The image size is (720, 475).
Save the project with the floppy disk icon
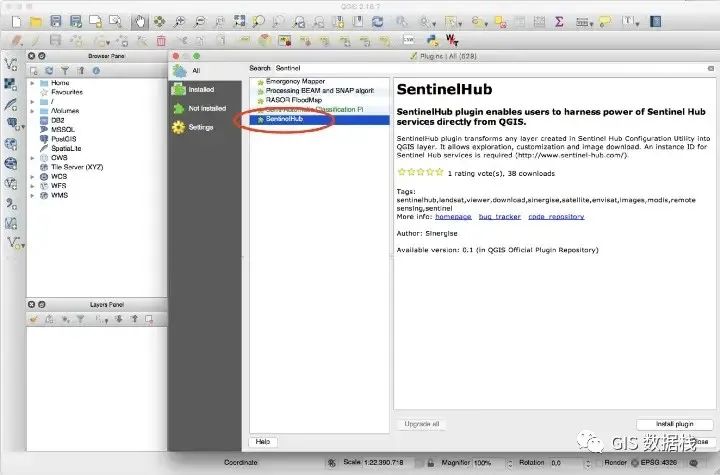tap(56, 22)
